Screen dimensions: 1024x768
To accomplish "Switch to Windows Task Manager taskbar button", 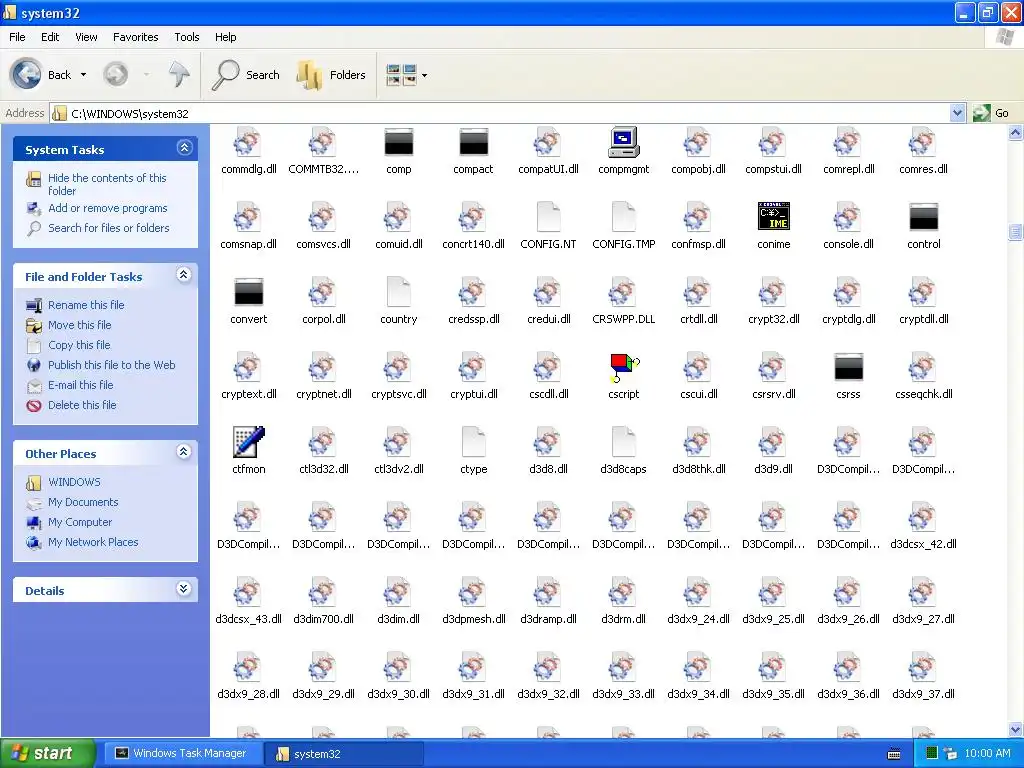I will point(185,753).
